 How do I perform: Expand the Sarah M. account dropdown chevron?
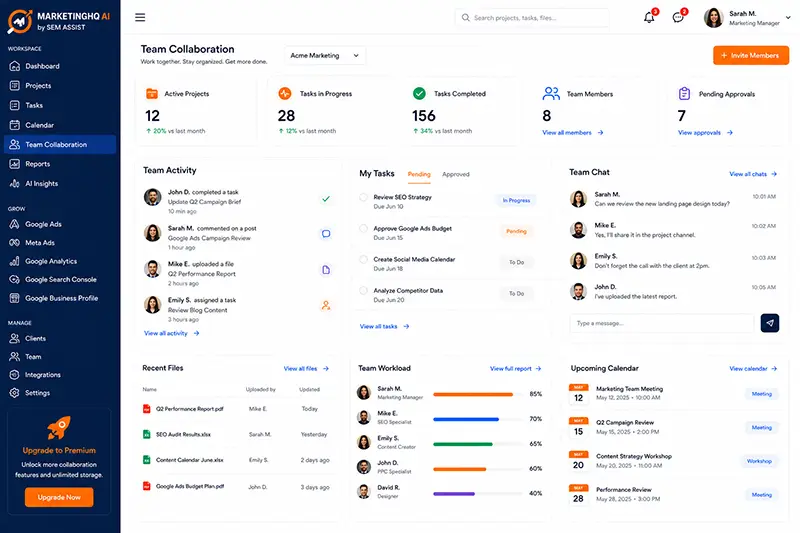pyautogui.click(x=788, y=17)
